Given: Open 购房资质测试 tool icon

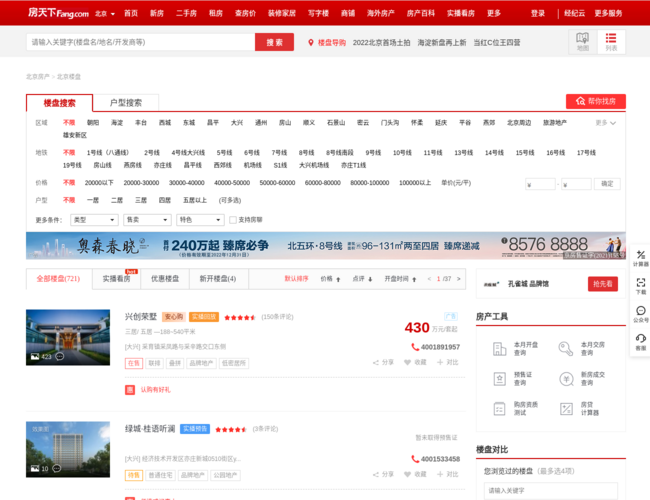Looking at the screenshot, I should coord(500,409).
